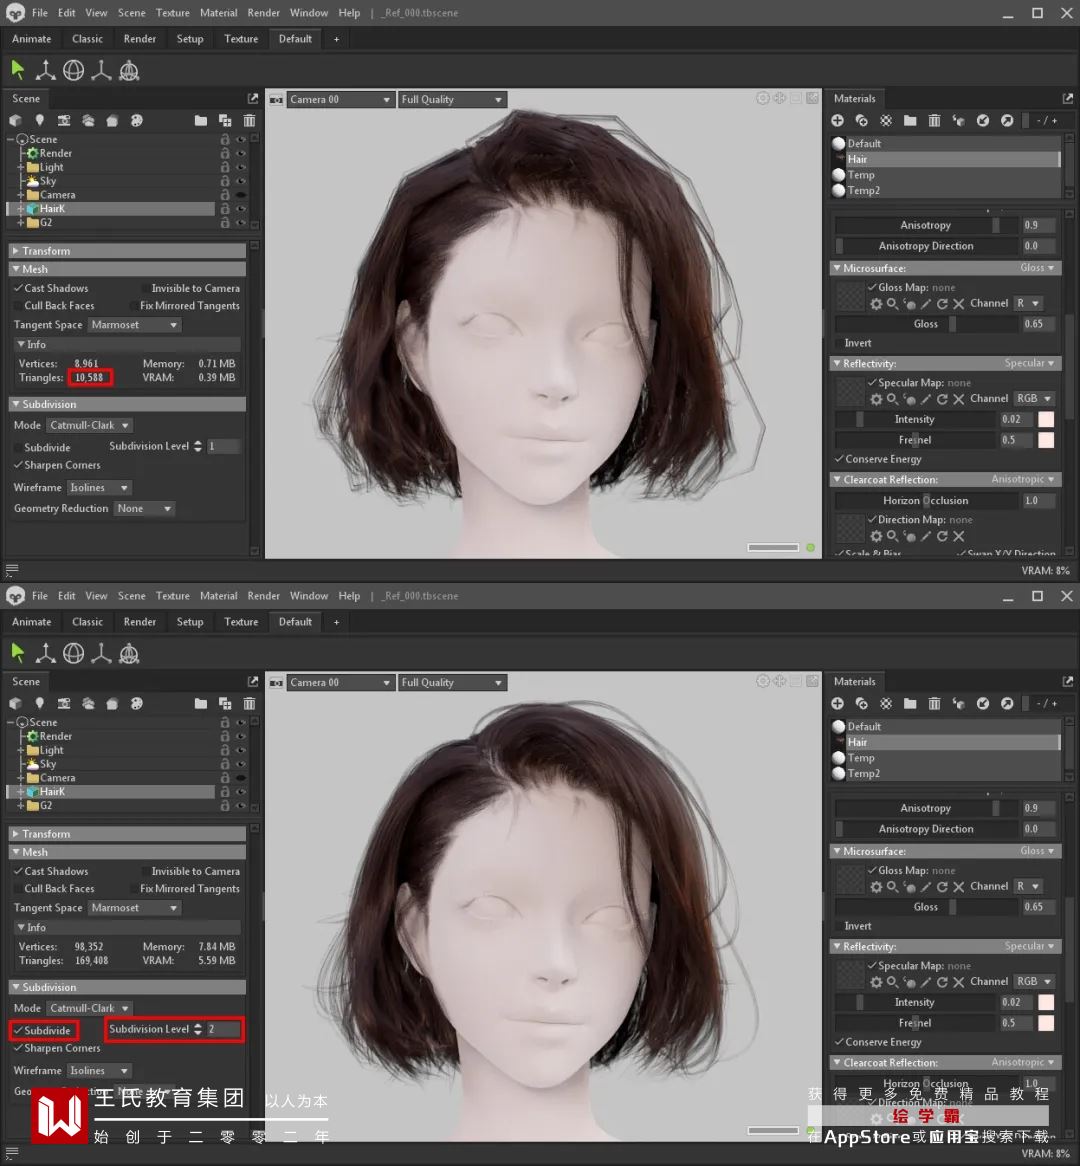Click the Gloss Map pencil icon in lower window
The image size is (1080, 1166).
tap(926, 886)
